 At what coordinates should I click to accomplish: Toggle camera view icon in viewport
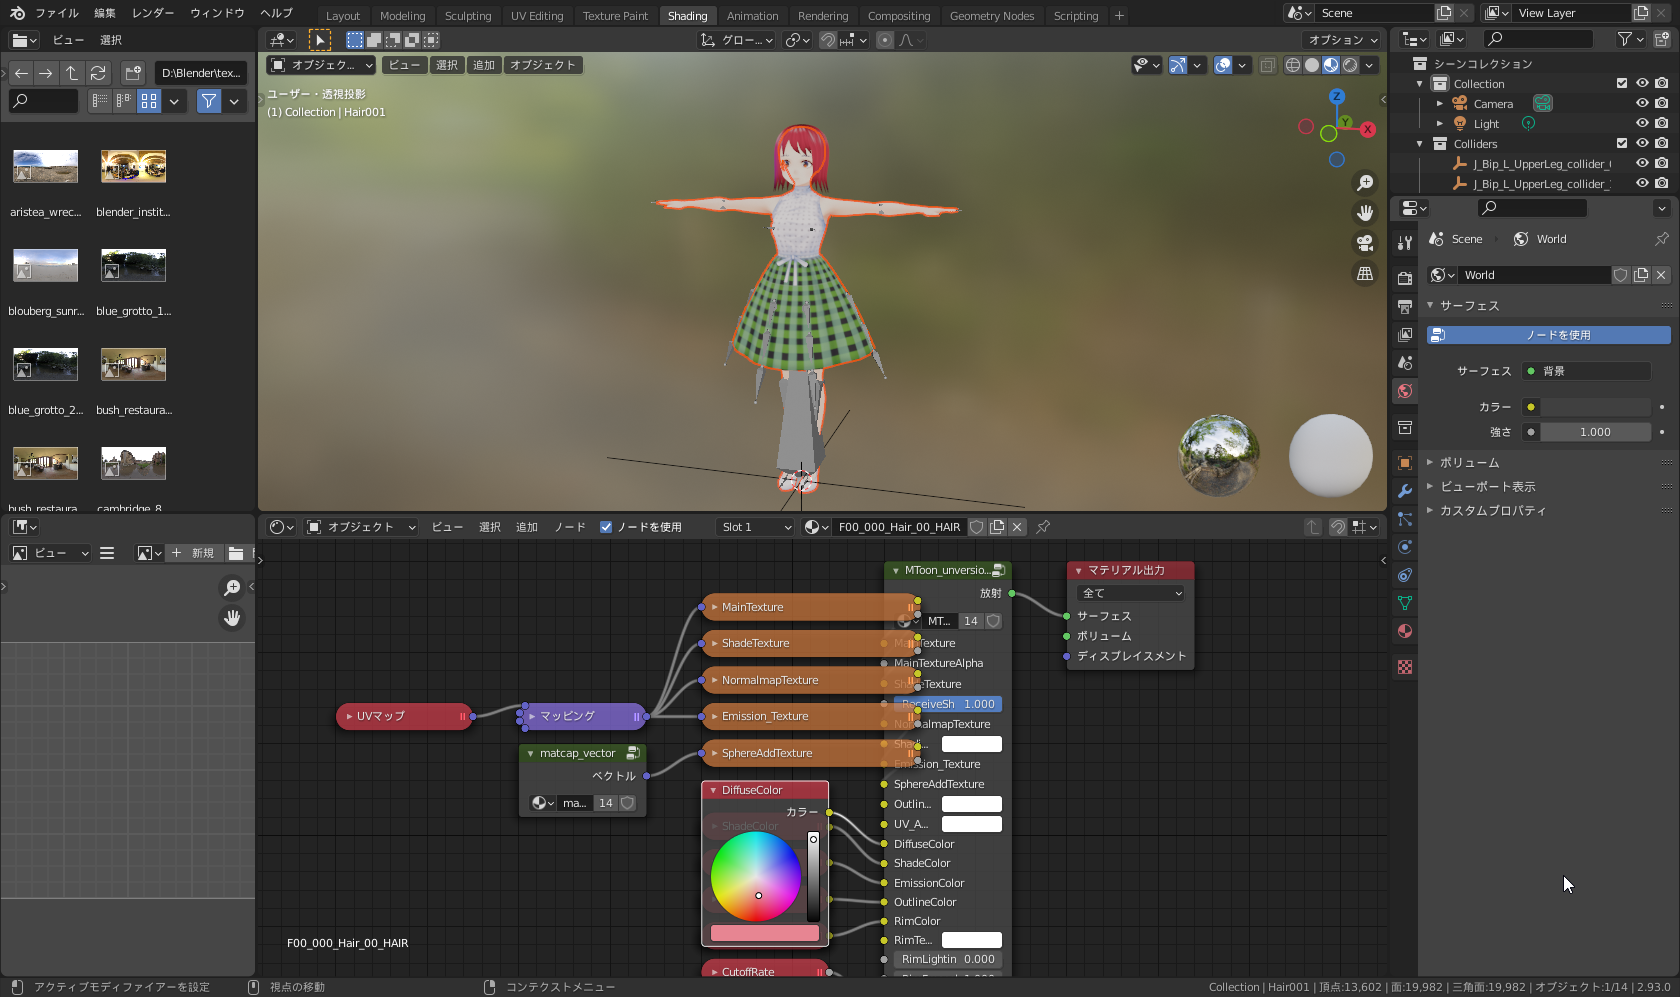click(1365, 243)
